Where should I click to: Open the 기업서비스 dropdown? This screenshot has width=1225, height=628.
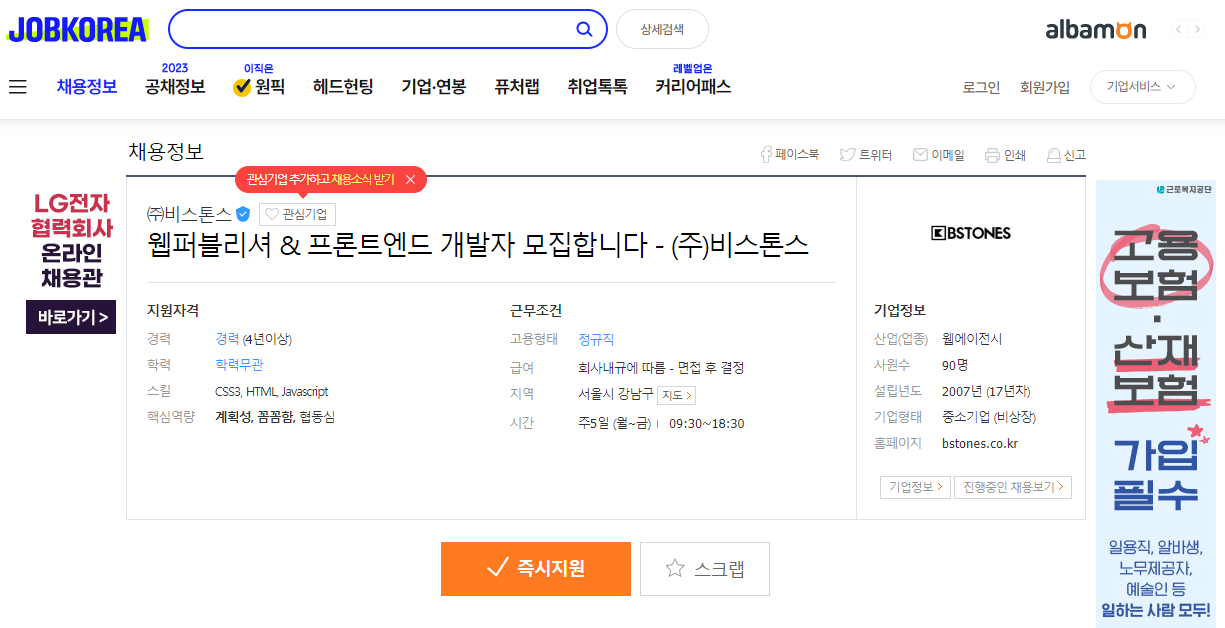(x=1142, y=87)
